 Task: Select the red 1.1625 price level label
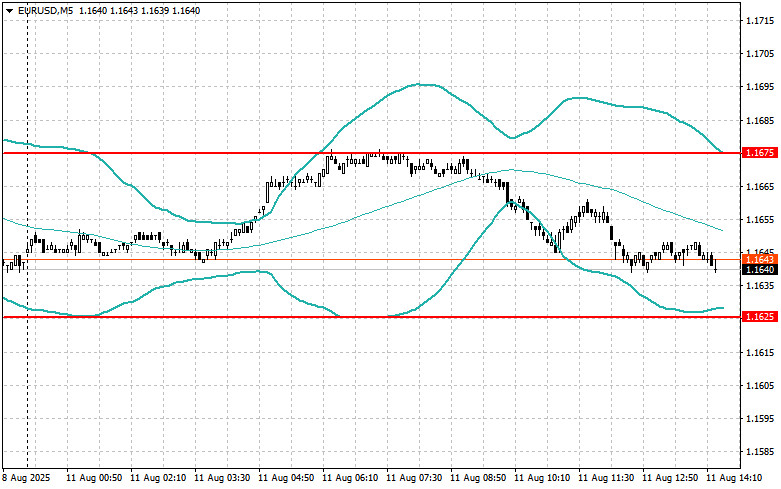tap(759, 317)
